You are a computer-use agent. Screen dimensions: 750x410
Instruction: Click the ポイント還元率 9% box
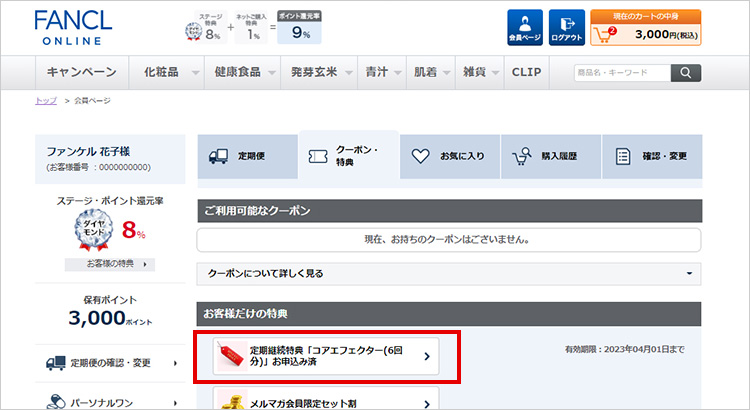click(x=299, y=28)
